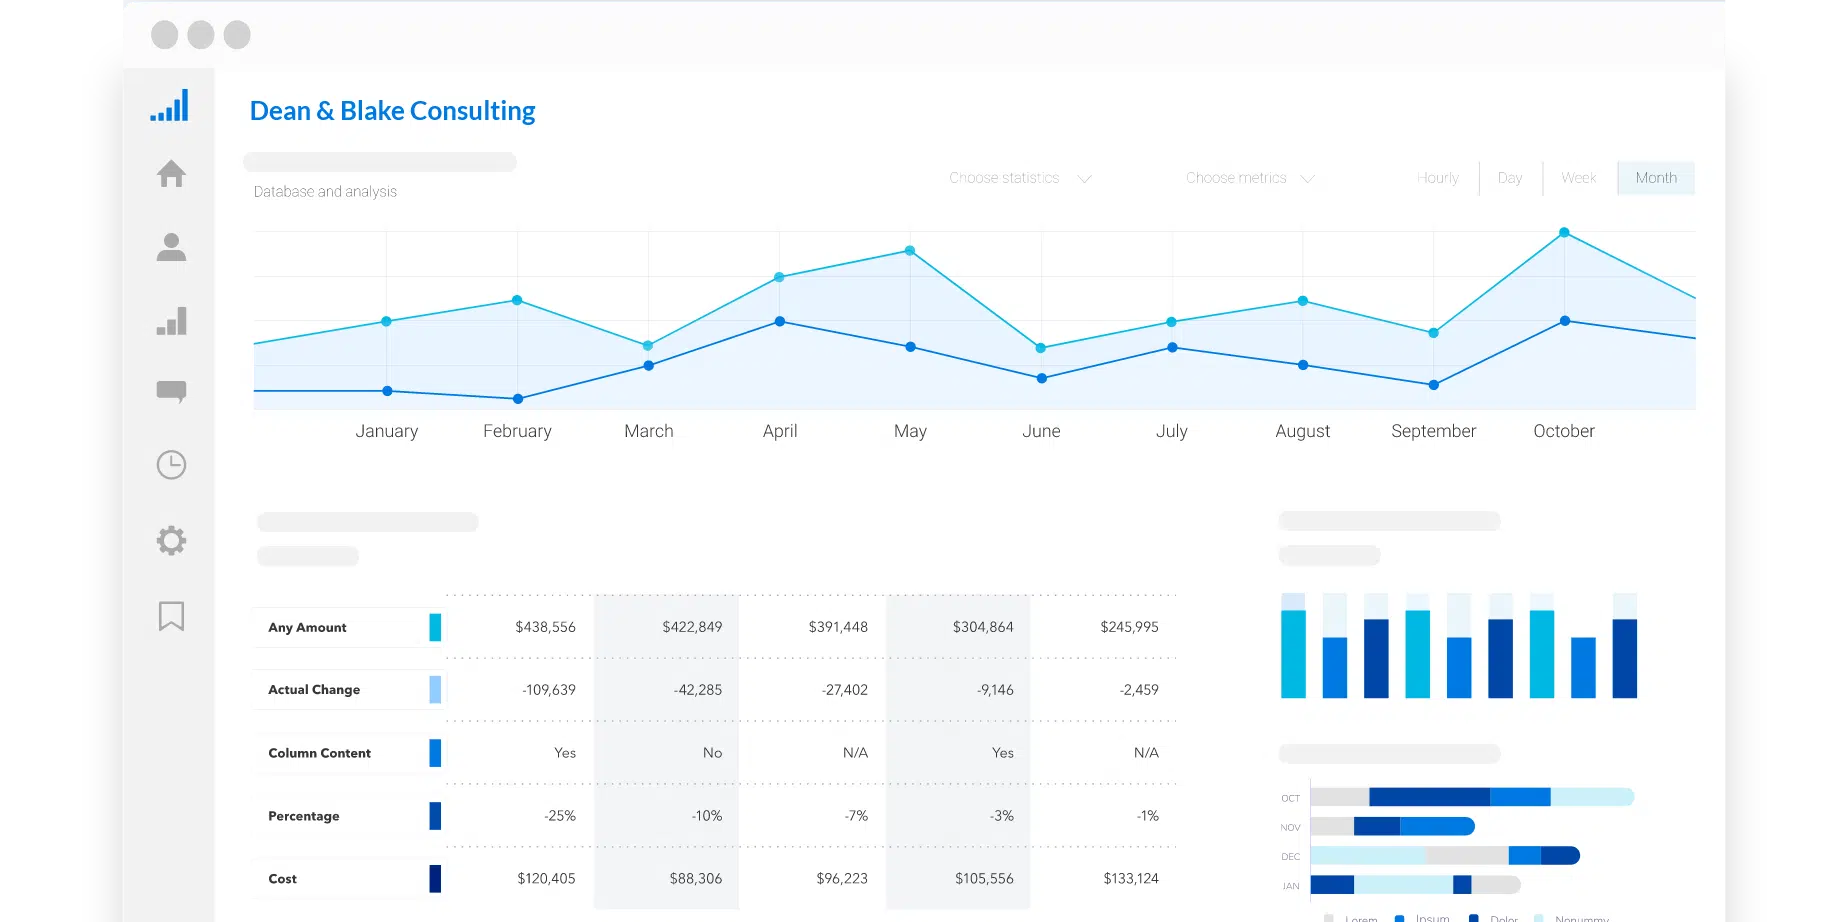
Task: Click the bar chart logo icon
Action: point(170,104)
